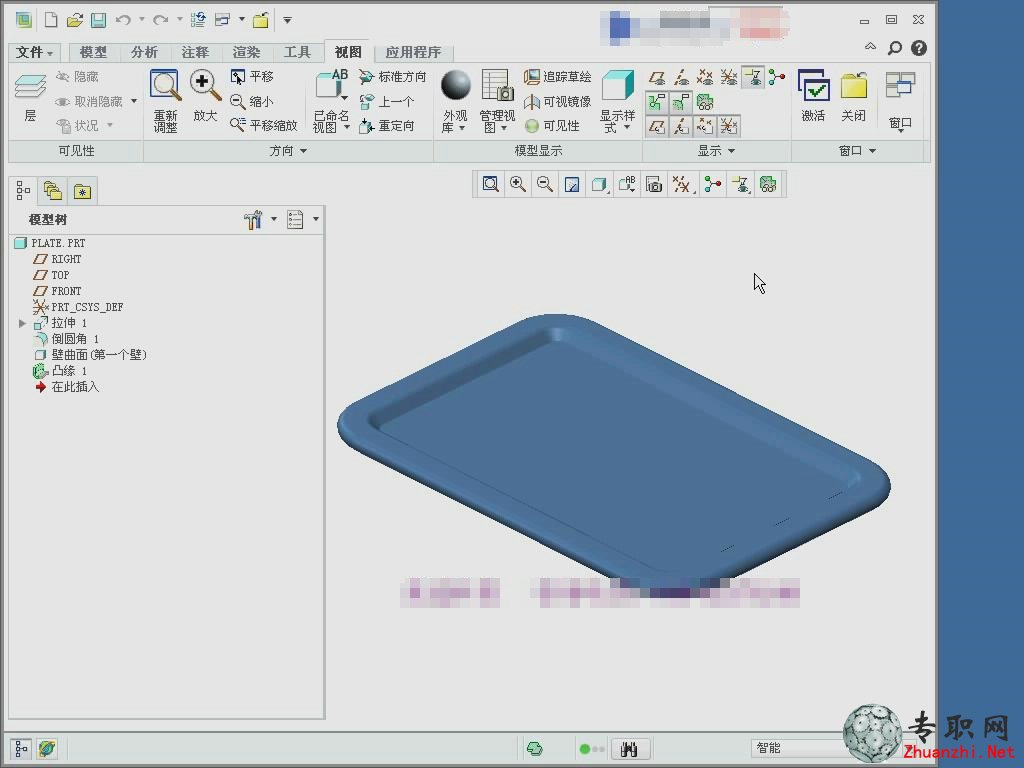Open folder browser tab in navigator
1024x768 pixels.
[52, 191]
